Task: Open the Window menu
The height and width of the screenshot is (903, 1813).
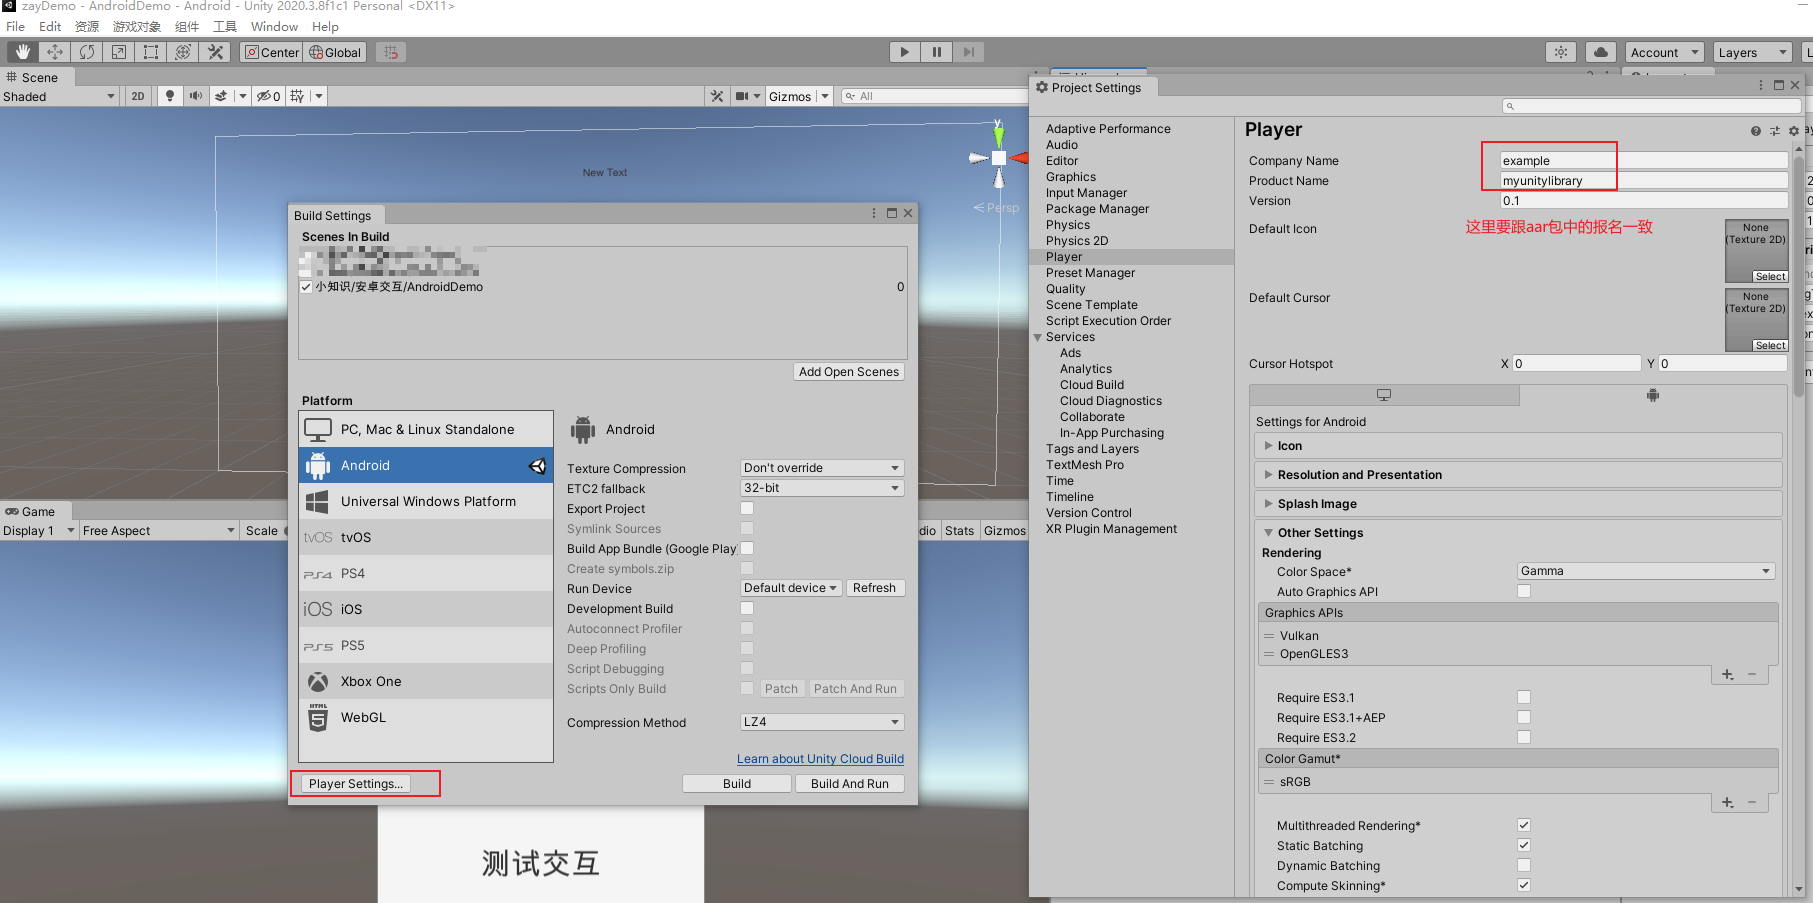Action: click(274, 26)
